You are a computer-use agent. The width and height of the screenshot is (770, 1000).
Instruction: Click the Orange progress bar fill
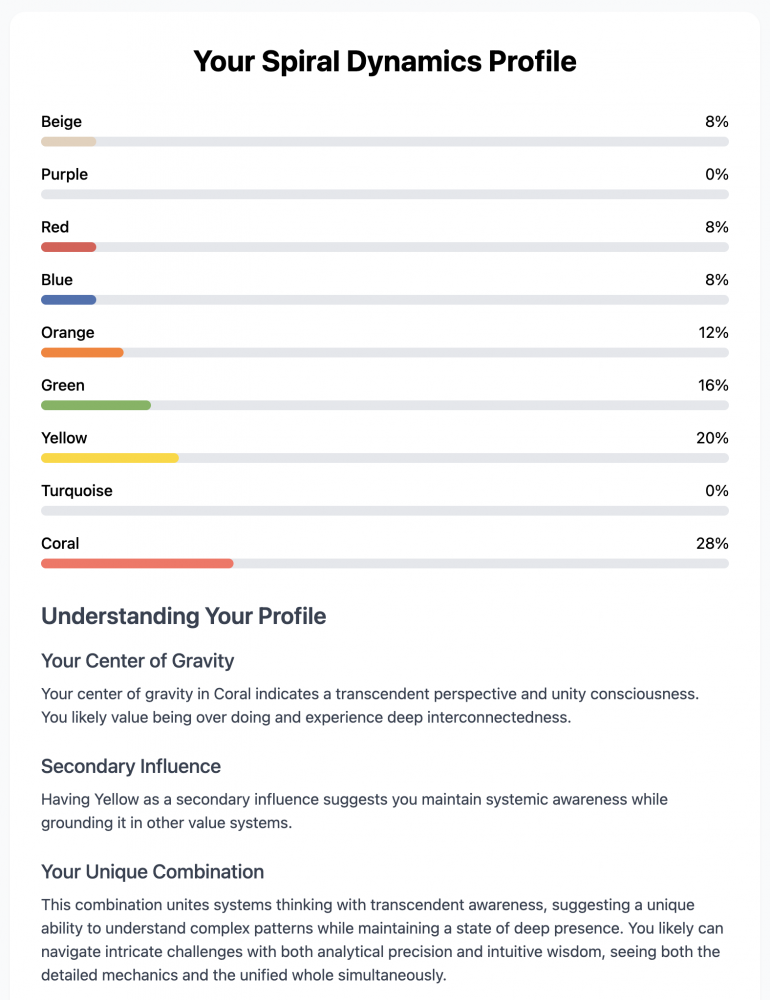(x=82, y=353)
